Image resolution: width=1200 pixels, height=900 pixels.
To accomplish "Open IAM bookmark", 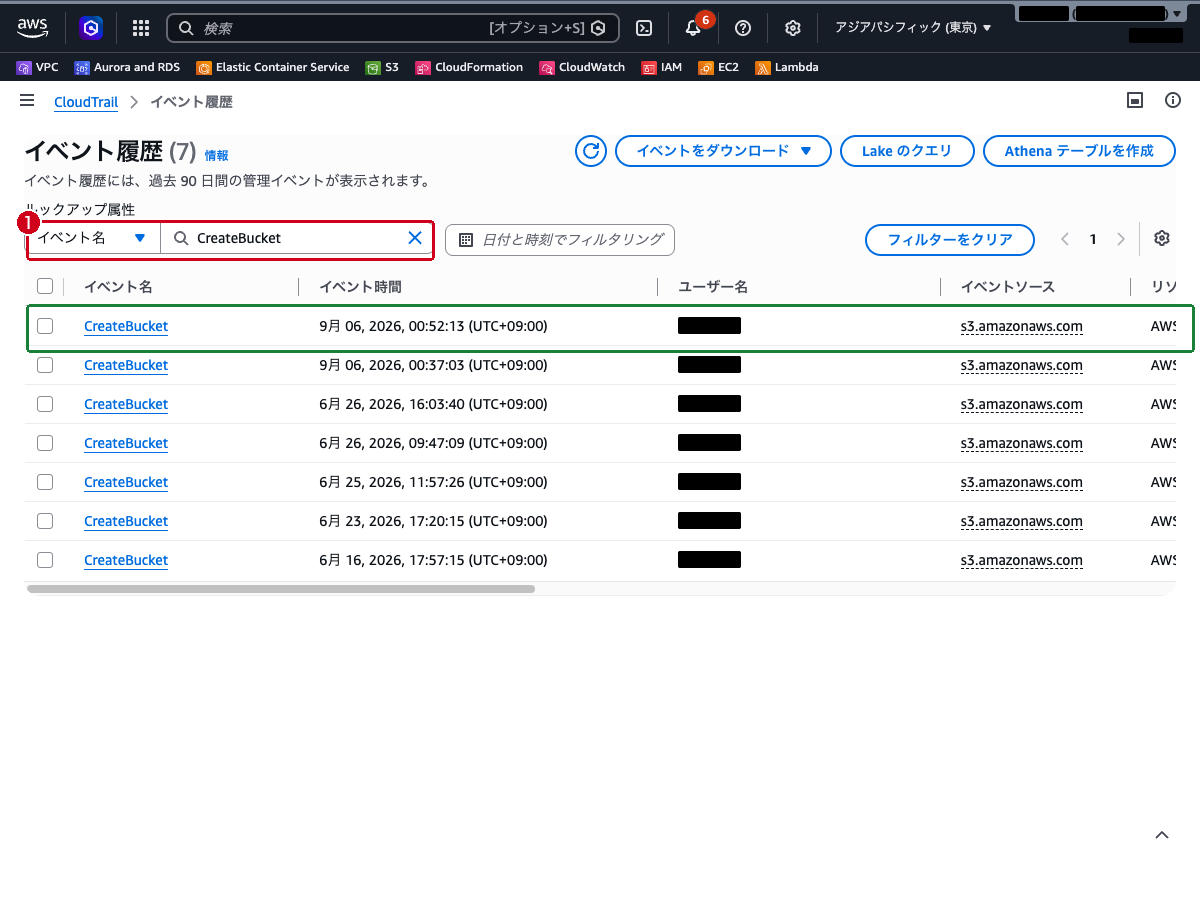I will click(x=662, y=67).
